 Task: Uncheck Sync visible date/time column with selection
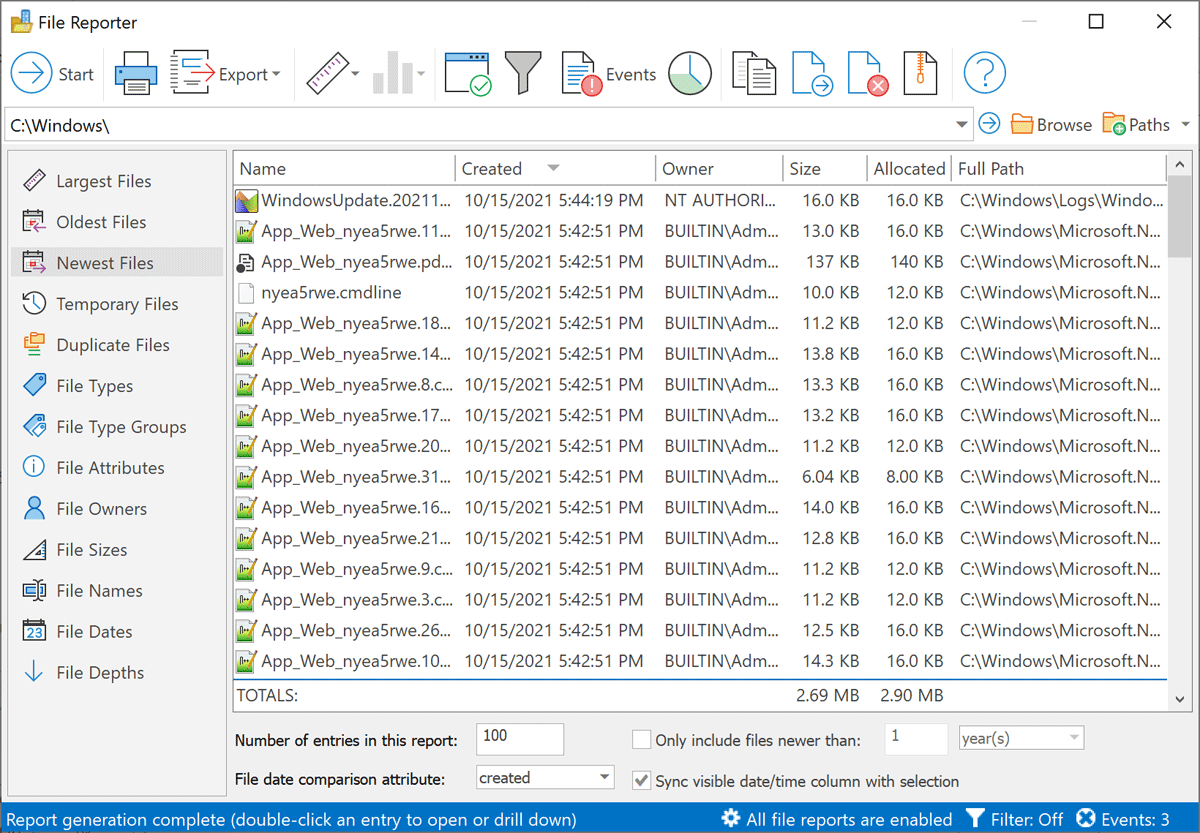tap(641, 781)
